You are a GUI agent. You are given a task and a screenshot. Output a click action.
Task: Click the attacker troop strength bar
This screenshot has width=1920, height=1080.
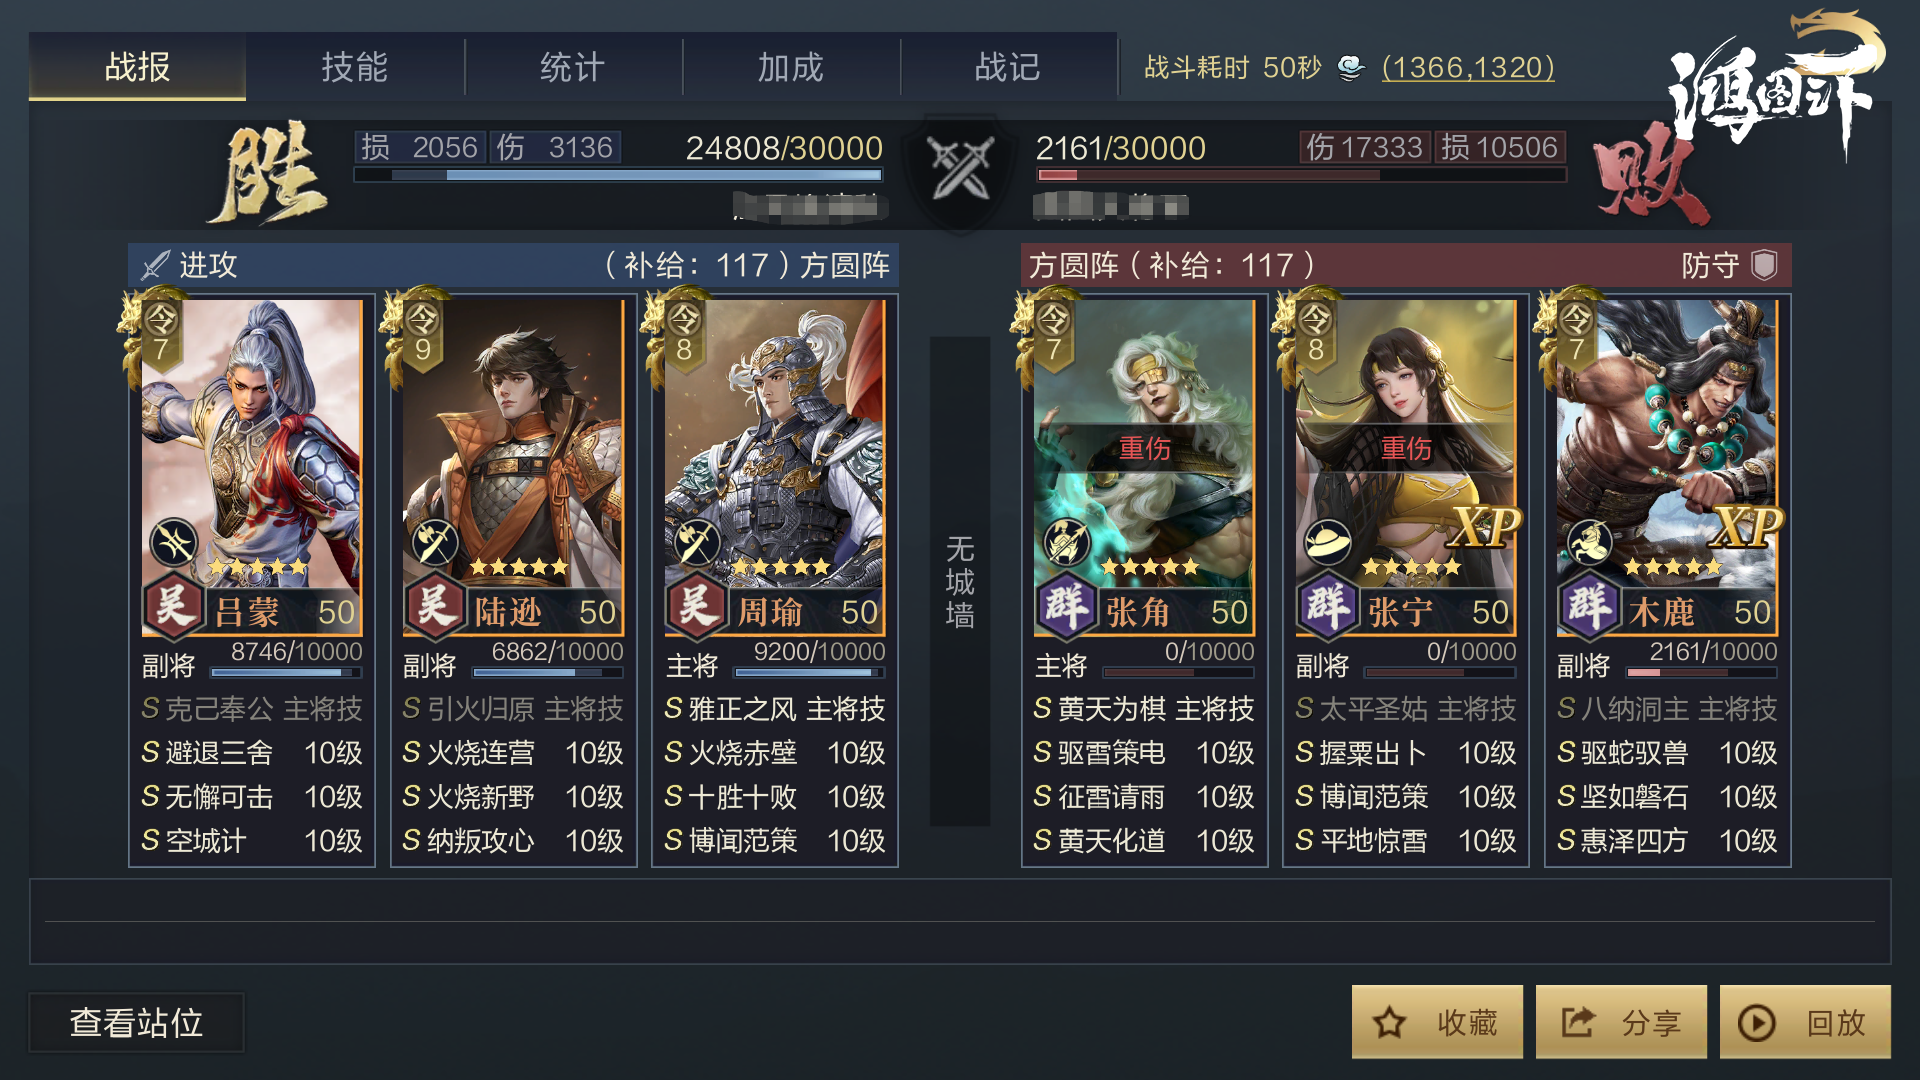[618, 175]
